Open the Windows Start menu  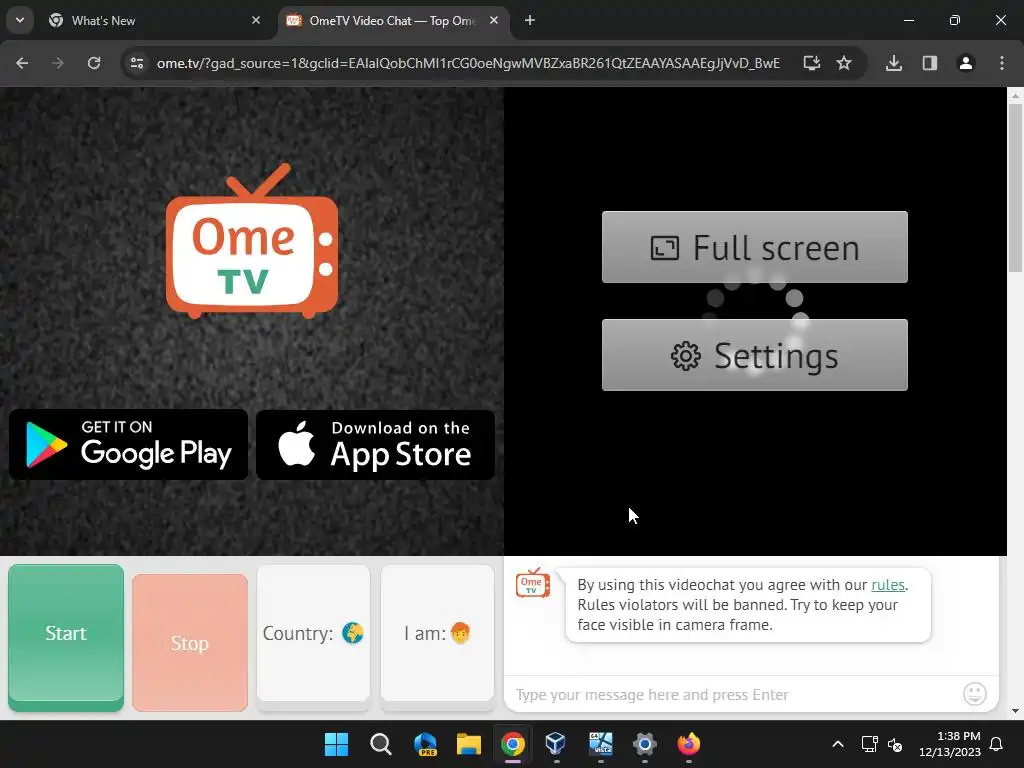(336, 744)
